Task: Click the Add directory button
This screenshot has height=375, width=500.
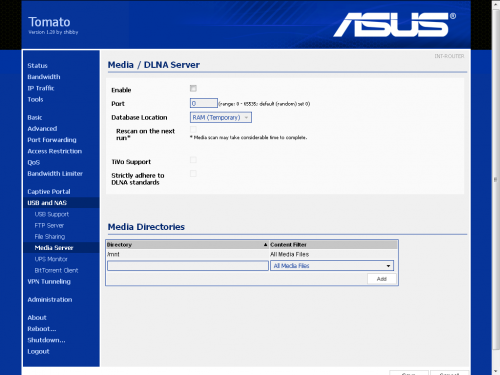Action: point(382,279)
